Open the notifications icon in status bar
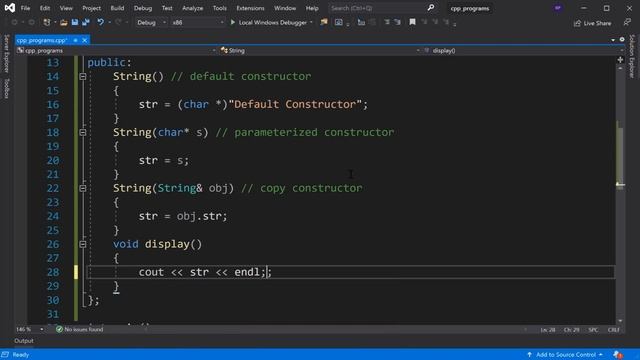The width and height of the screenshot is (640, 360). (618, 354)
